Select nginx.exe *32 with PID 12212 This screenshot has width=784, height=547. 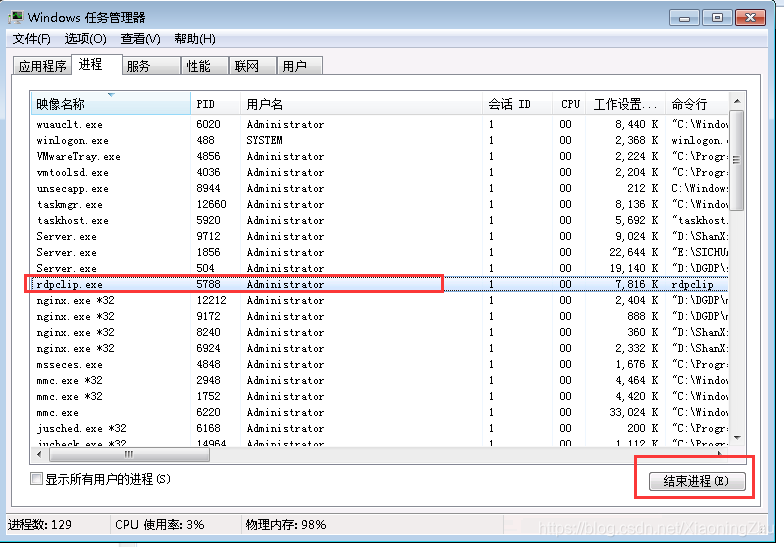(379, 300)
